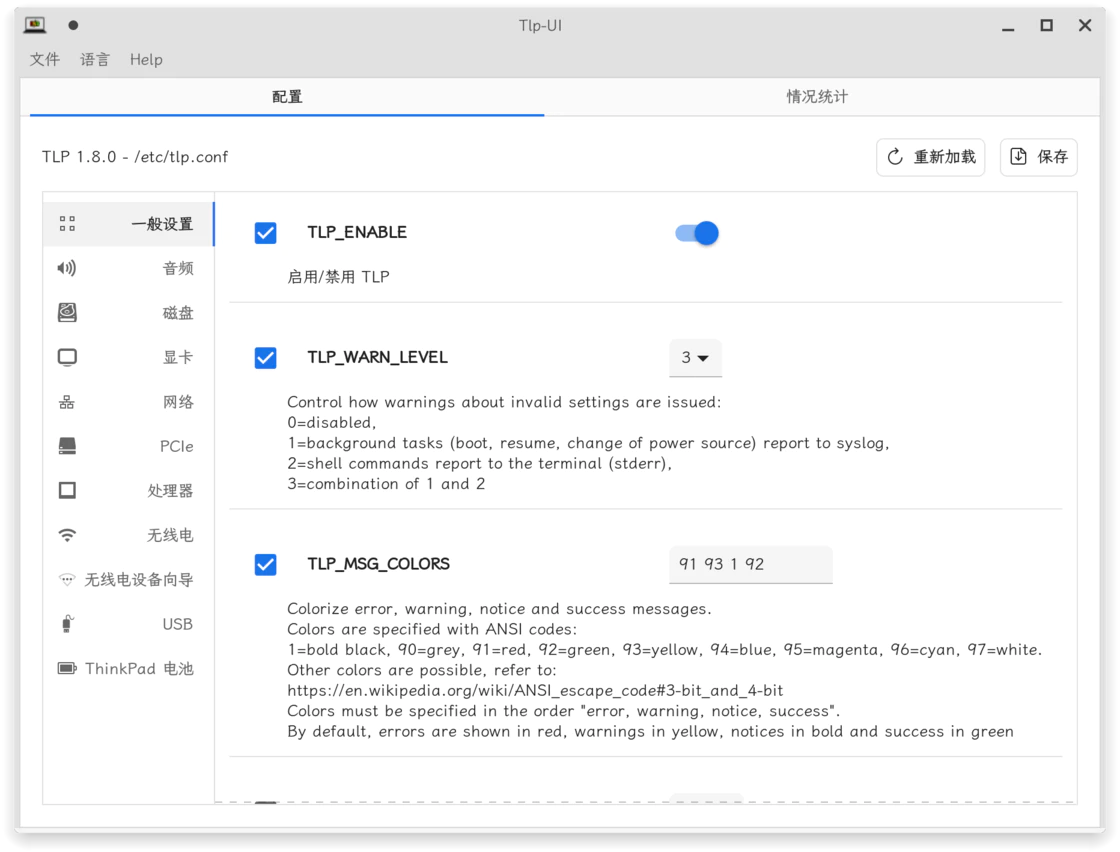
Task: Uncheck the TLP_MSG_COLORS checkbox
Action: point(266,565)
